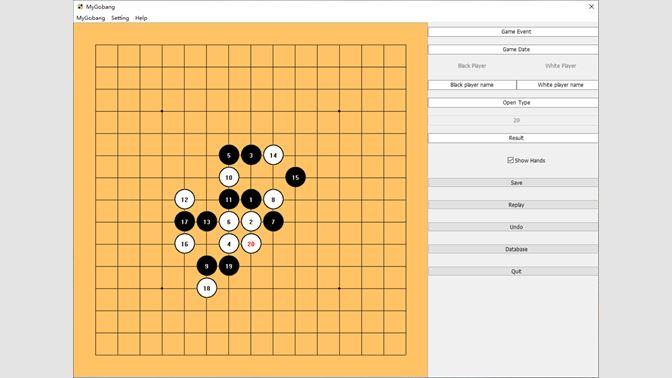Click white stone numbered 10
Image resolution: width=672 pixels, height=378 pixels.
coord(229,177)
